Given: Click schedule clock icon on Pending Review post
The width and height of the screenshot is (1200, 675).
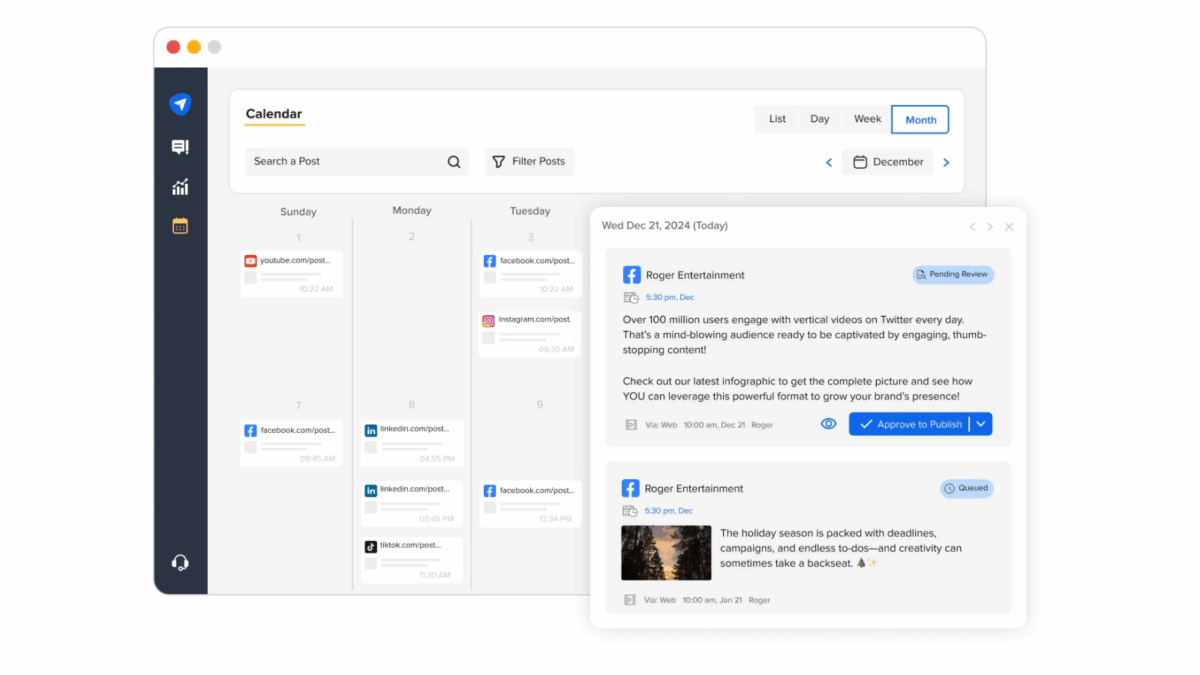Looking at the screenshot, I should [631, 297].
